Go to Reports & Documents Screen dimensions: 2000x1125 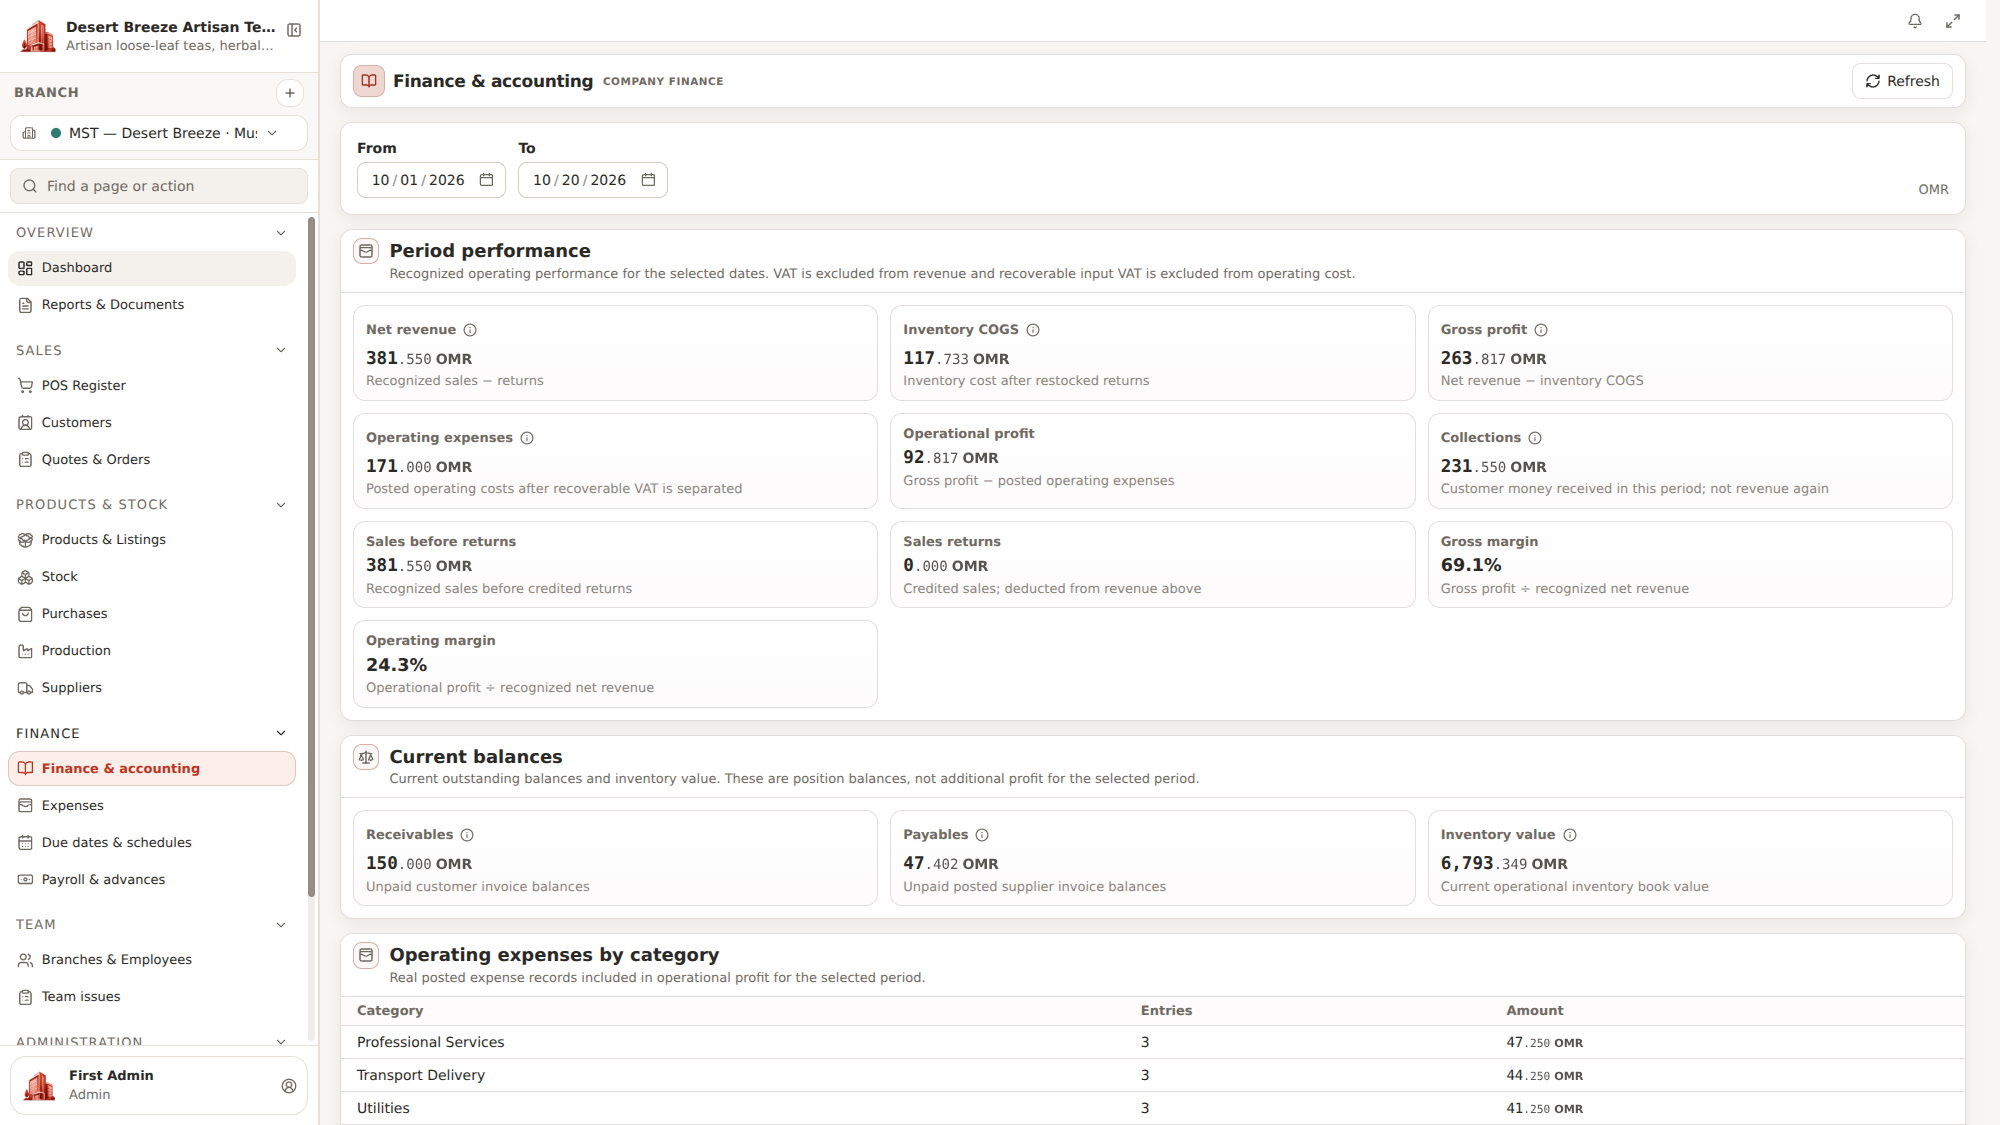coord(152,305)
